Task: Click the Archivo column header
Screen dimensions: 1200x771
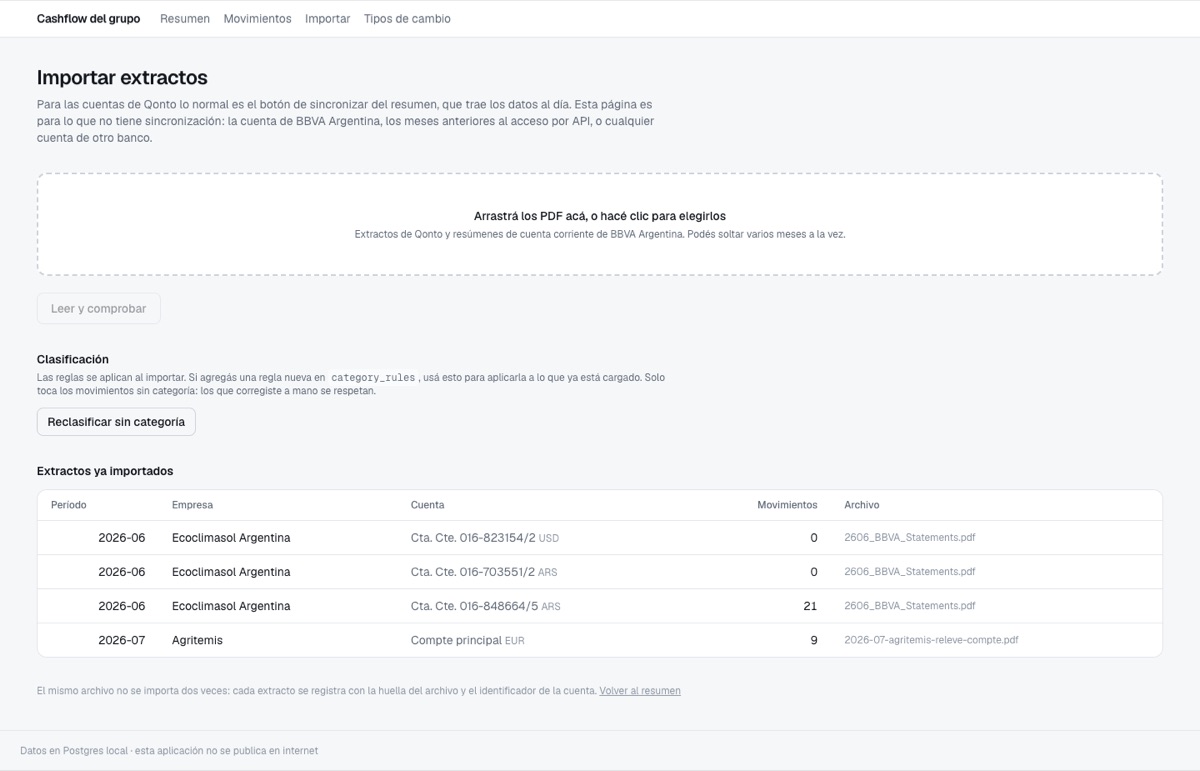Action: (x=862, y=505)
